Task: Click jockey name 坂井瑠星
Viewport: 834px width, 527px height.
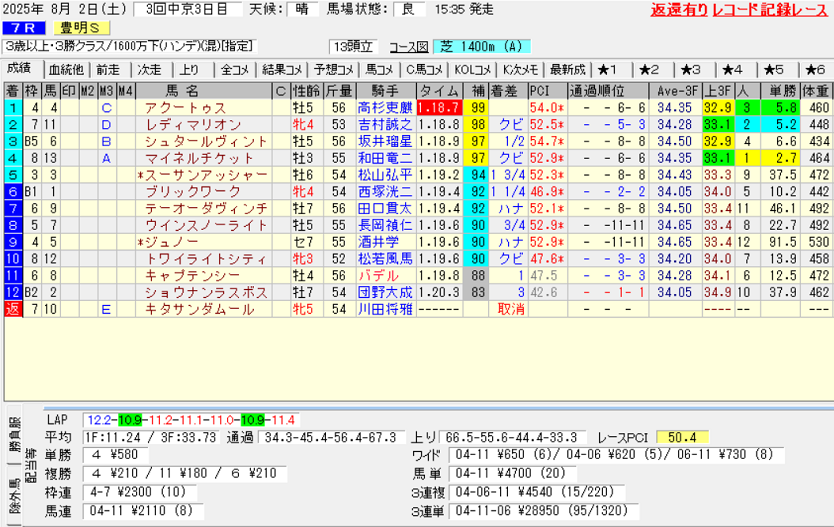Action: coord(384,141)
